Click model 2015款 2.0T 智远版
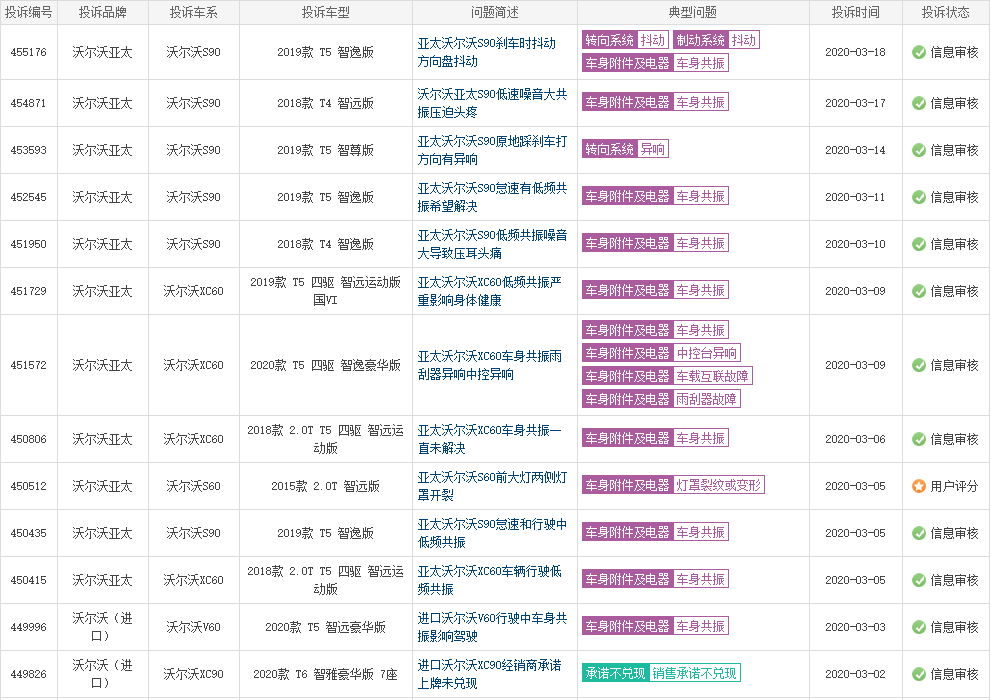 click(325, 486)
